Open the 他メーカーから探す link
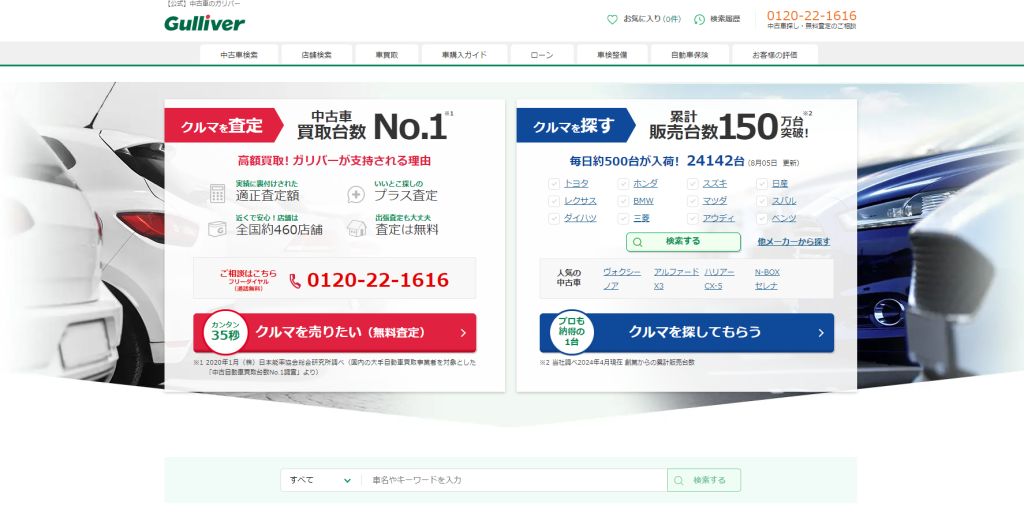1024x517 pixels. tap(793, 242)
